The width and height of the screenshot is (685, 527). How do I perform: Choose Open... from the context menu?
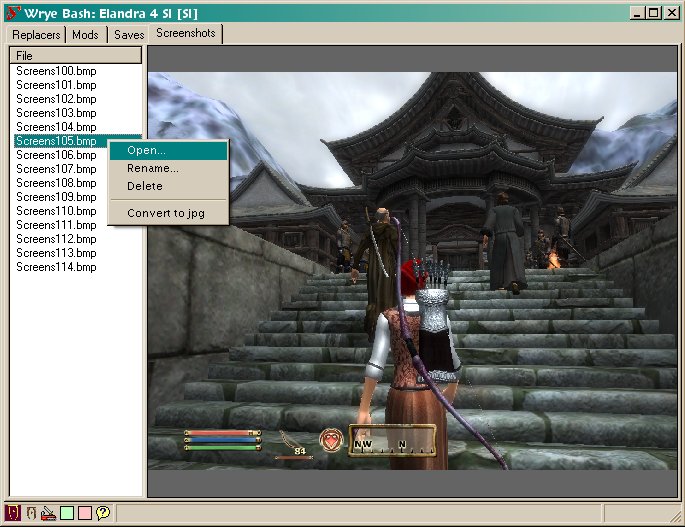click(169, 150)
